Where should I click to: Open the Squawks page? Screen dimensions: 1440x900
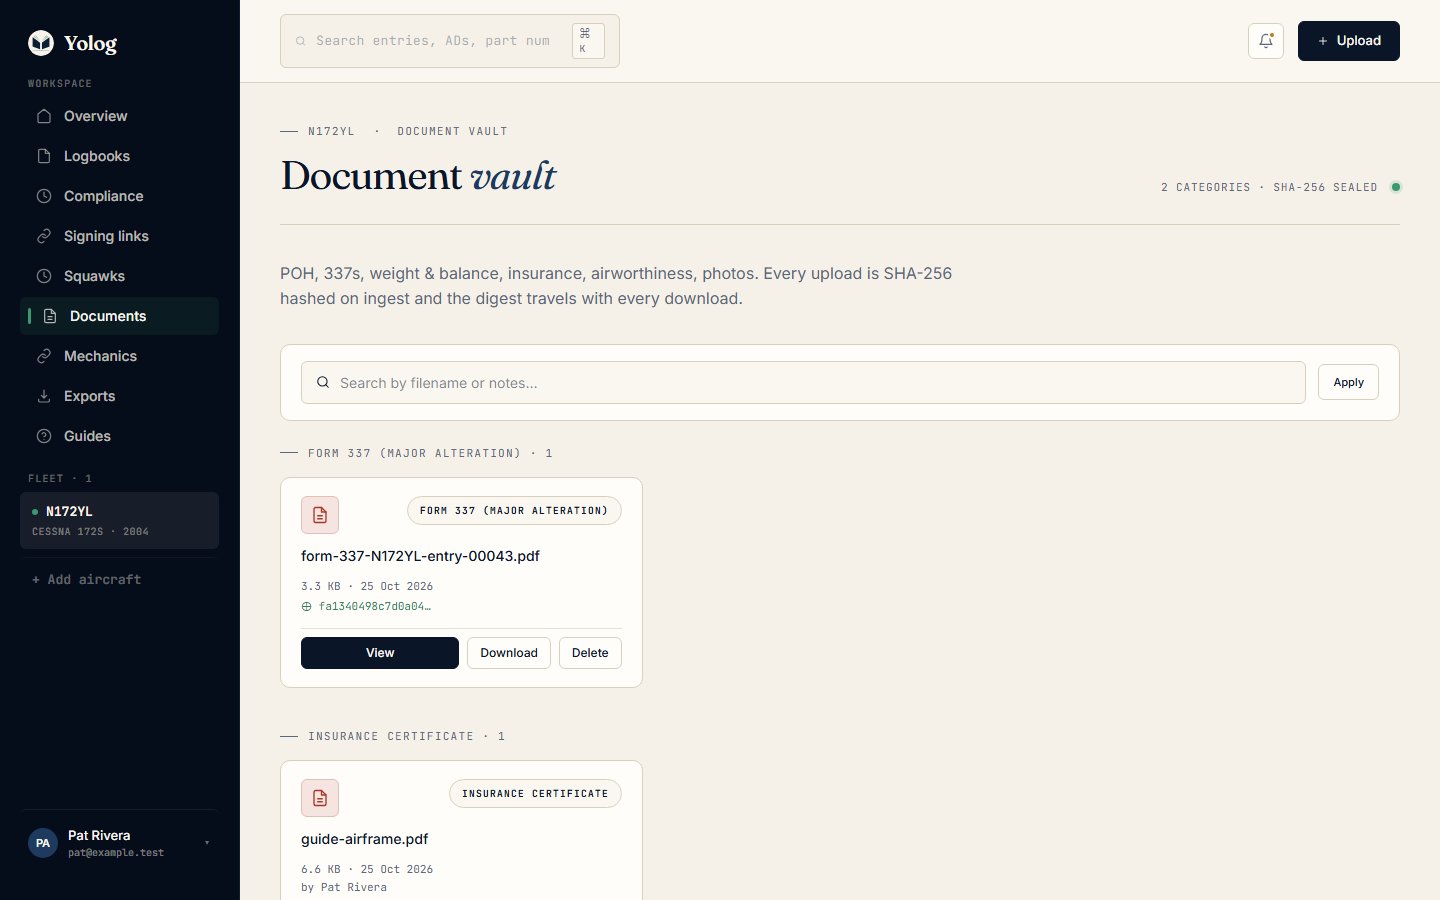[x=119, y=276]
